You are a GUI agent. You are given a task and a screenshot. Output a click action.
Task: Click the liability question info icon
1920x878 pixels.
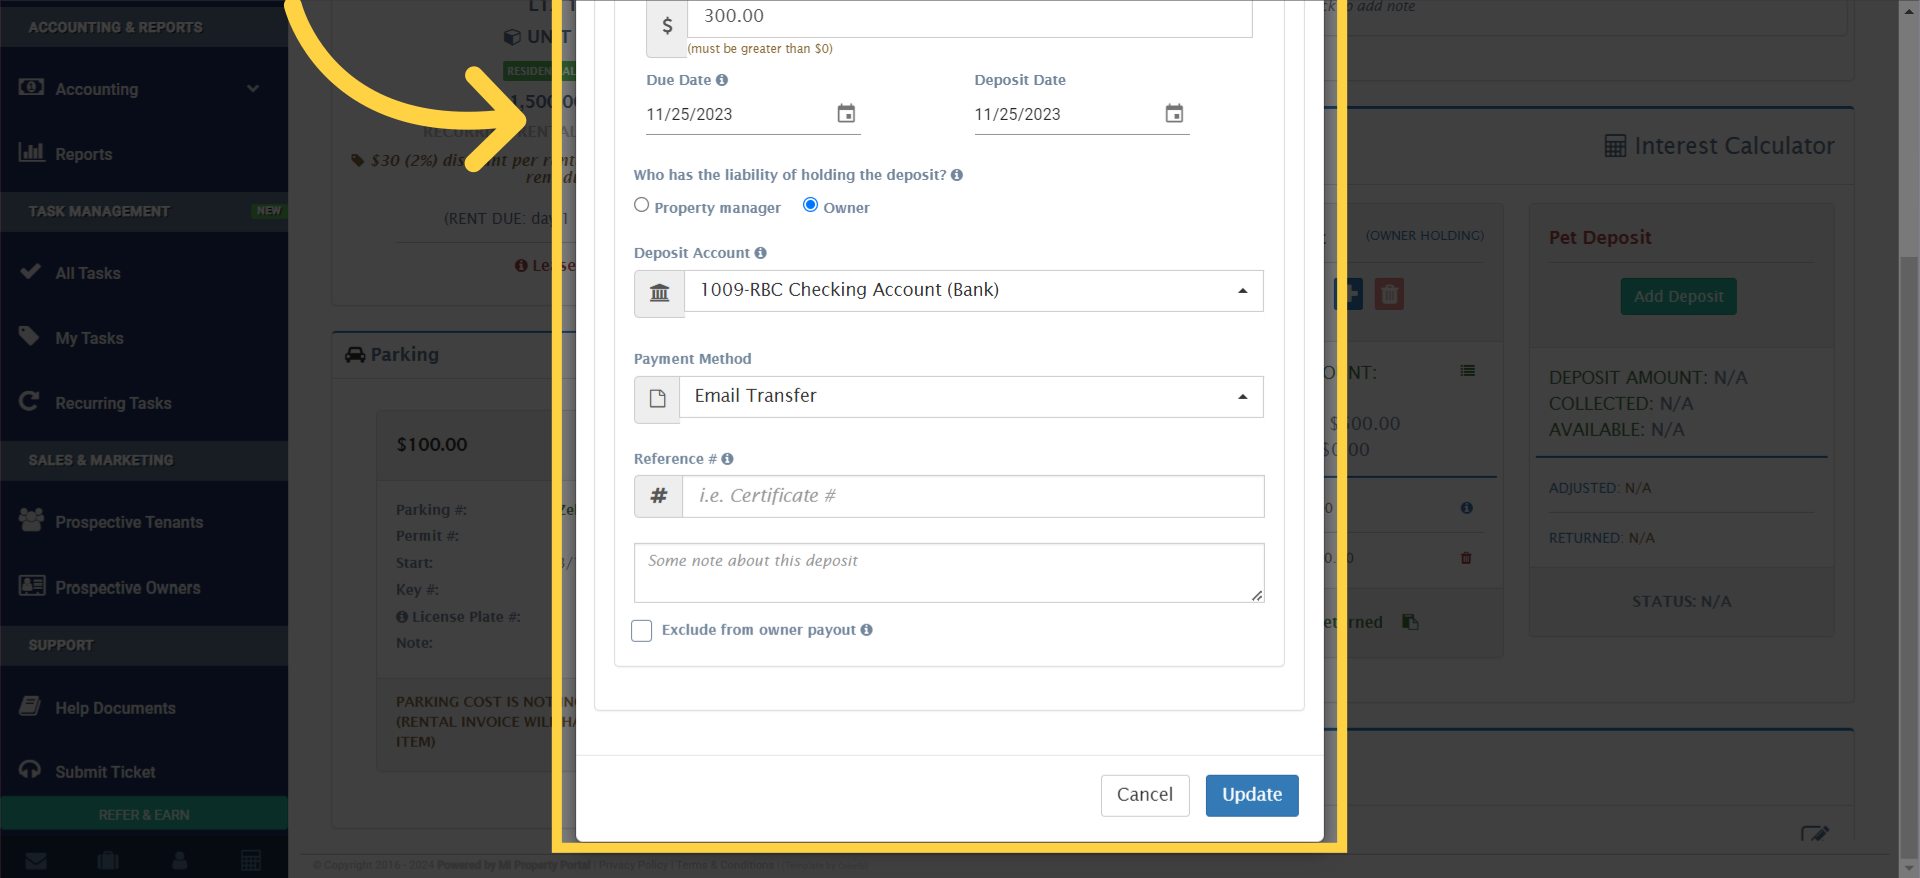click(x=957, y=175)
